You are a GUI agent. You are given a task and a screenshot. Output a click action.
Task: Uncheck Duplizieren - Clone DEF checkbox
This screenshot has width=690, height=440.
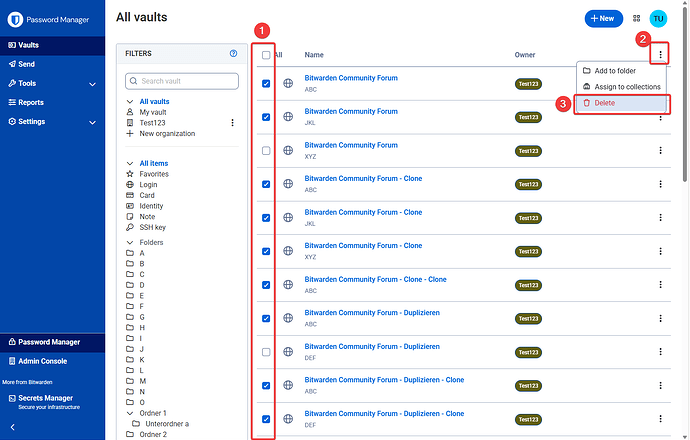coord(266,419)
